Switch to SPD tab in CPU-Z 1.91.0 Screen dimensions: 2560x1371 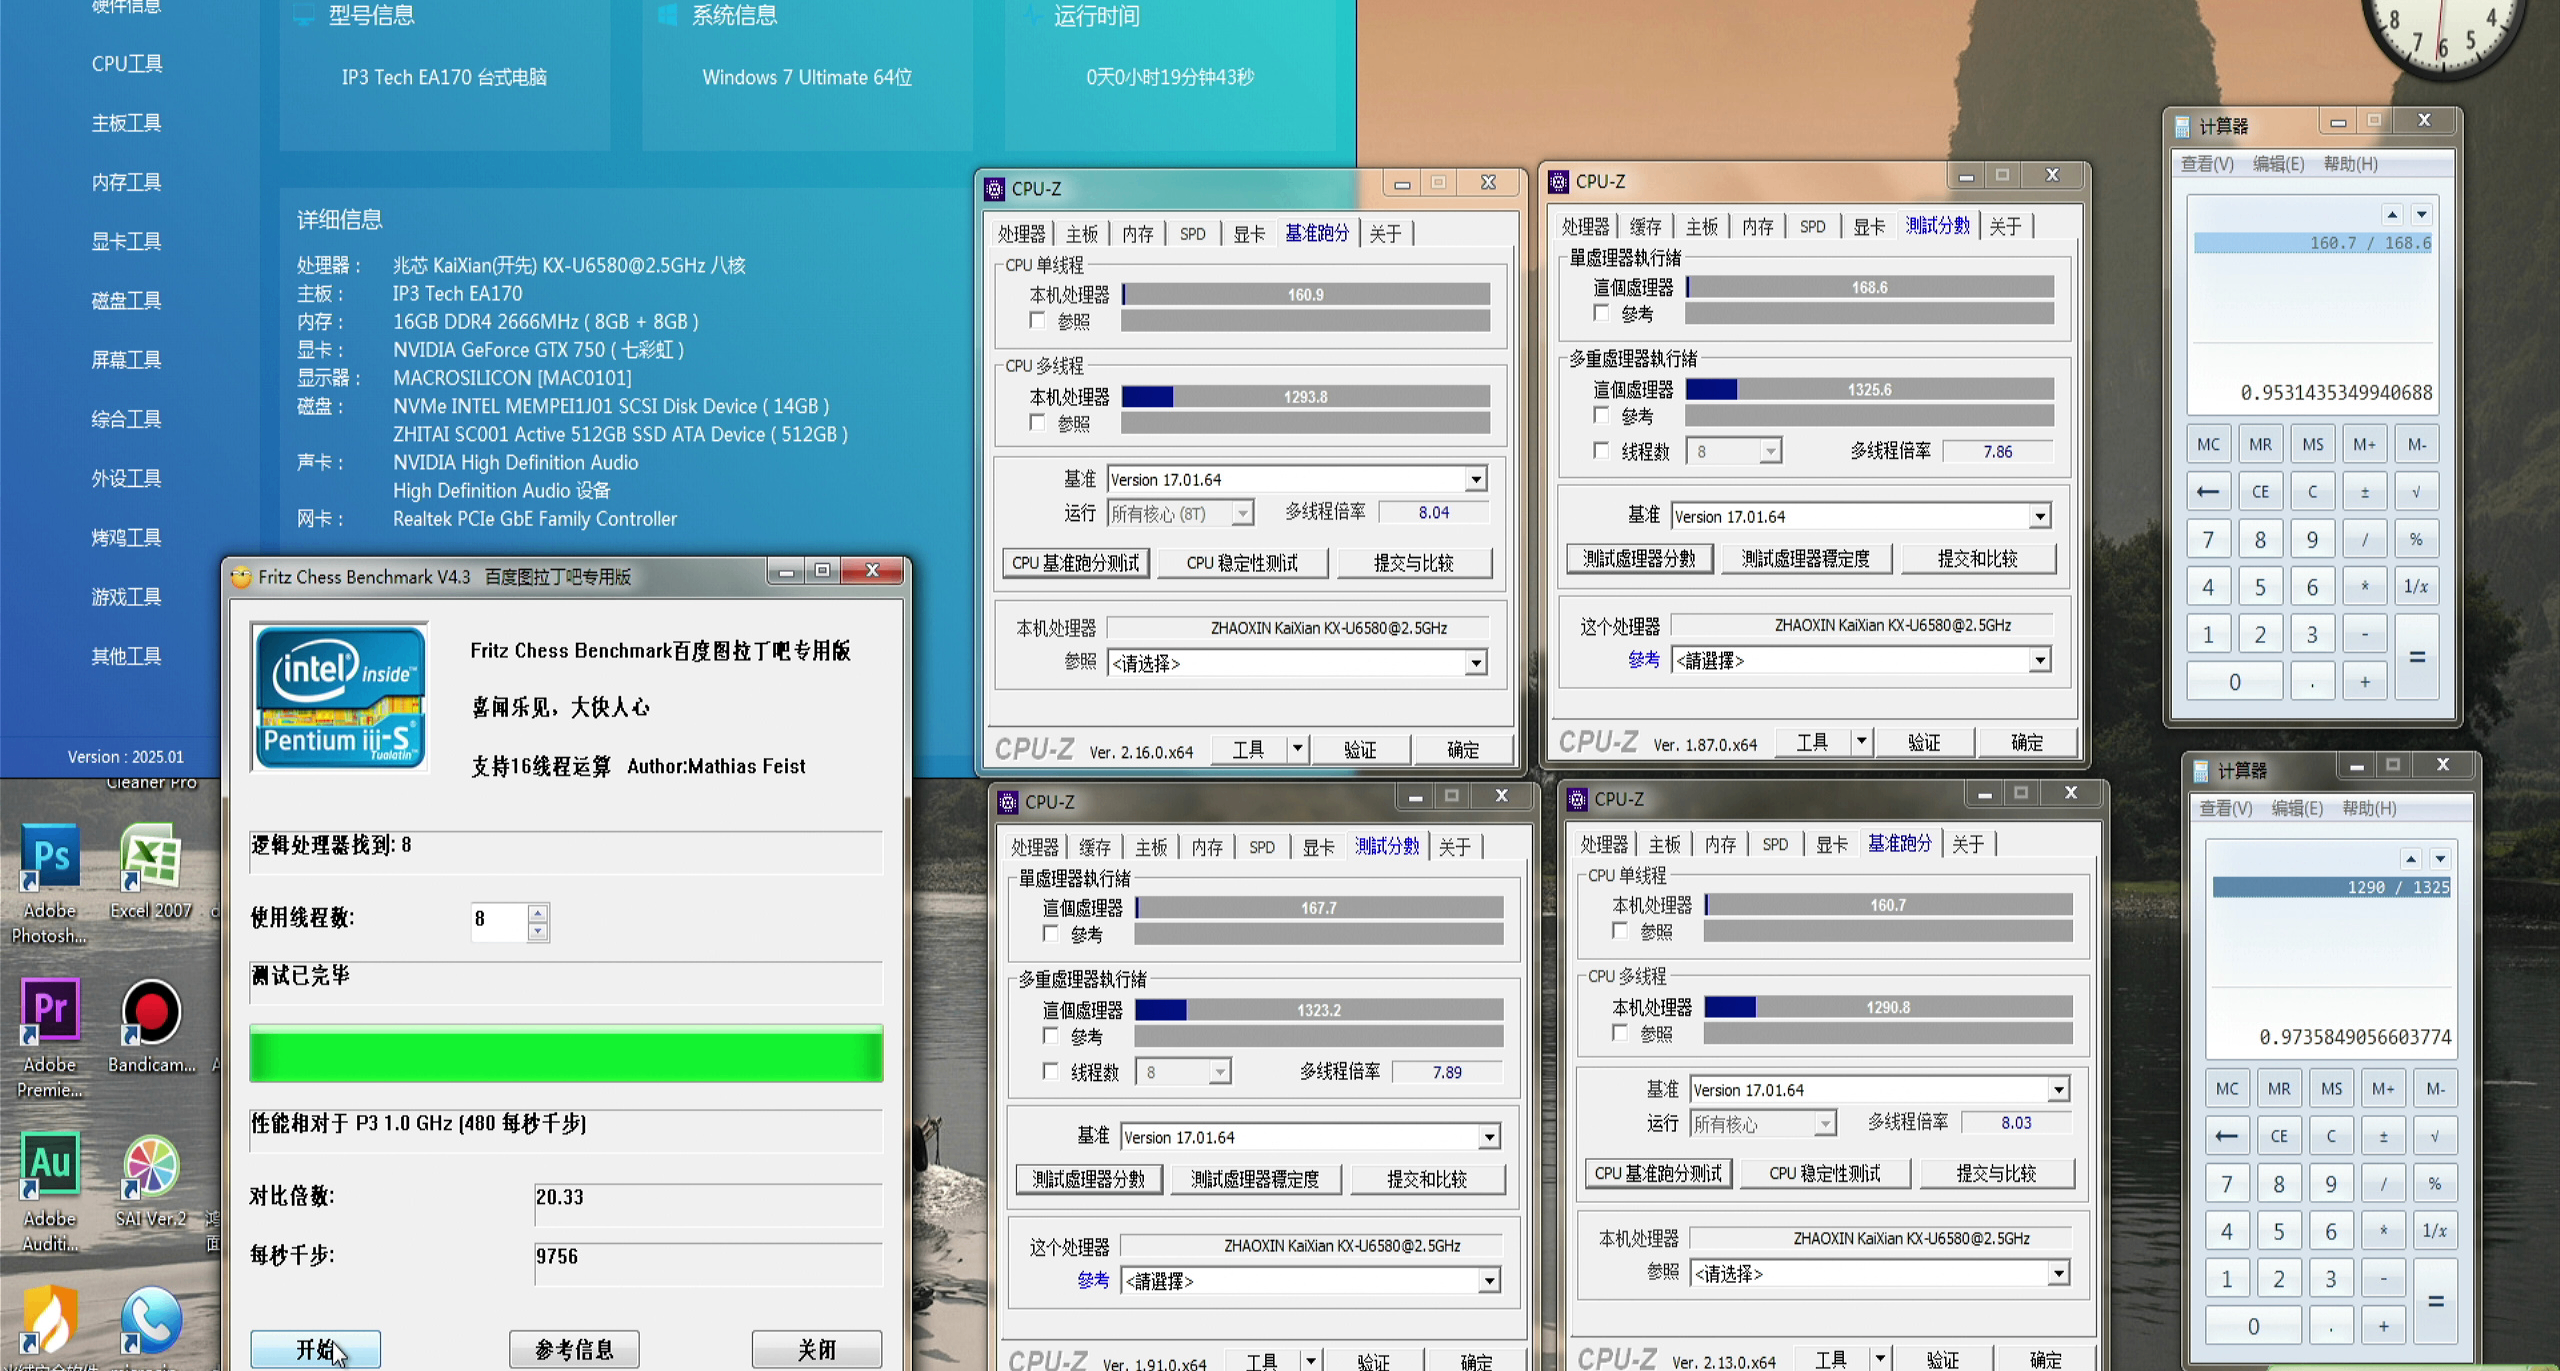(1262, 847)
